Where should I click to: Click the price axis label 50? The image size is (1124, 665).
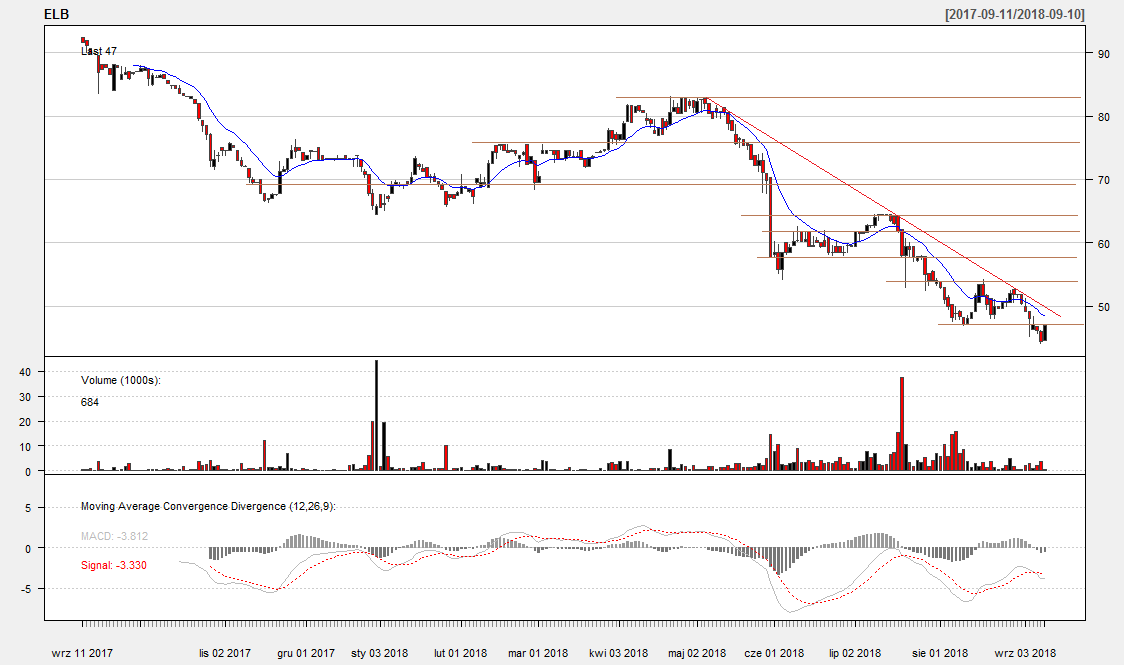tap(1103, 307)
